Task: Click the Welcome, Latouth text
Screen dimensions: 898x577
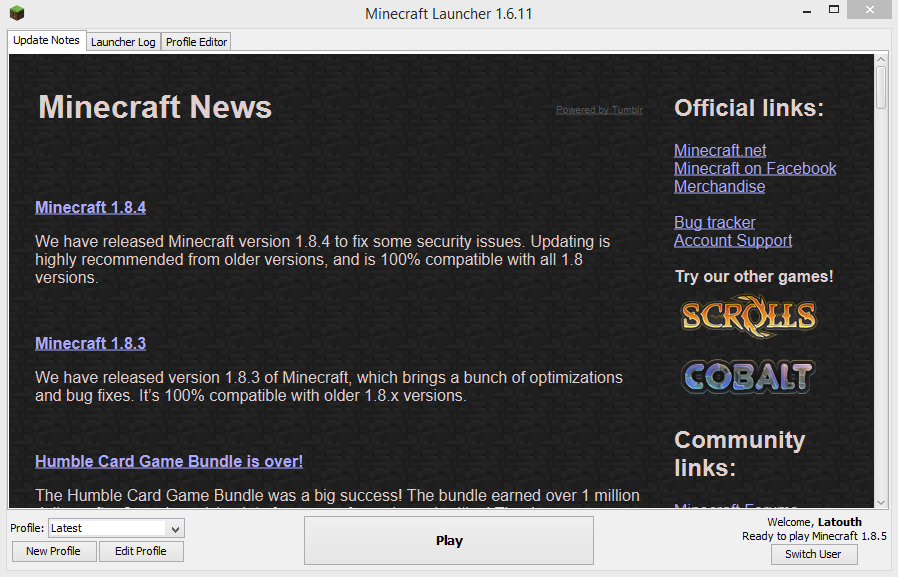Action: pos(814,522)
